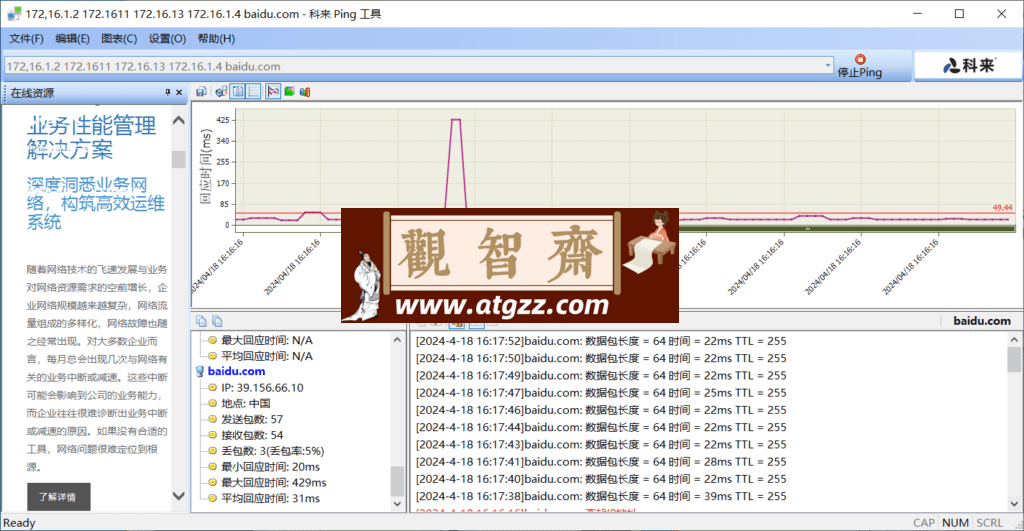Click the log entry with 25ms at 16:17:47
The height and width of the screenshot is (531, 1024).
(601, 393)
